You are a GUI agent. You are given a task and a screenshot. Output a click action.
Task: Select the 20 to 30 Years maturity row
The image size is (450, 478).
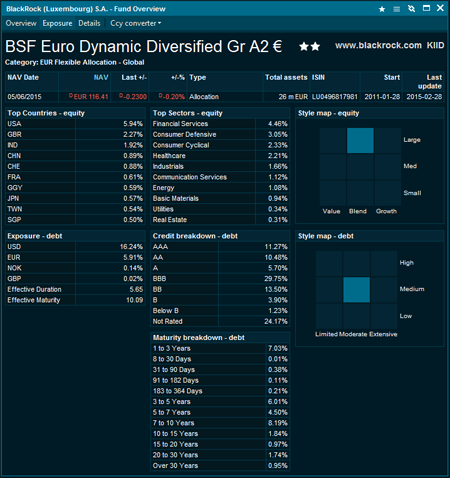[x=220, y=455]
